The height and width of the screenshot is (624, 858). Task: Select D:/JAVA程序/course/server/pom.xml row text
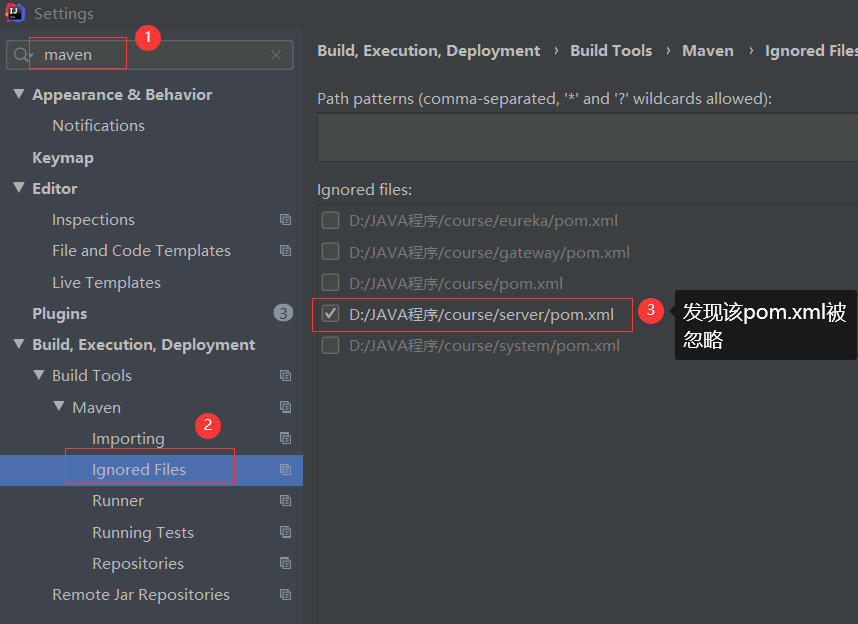pyautogui.click(x=482, y=315)
